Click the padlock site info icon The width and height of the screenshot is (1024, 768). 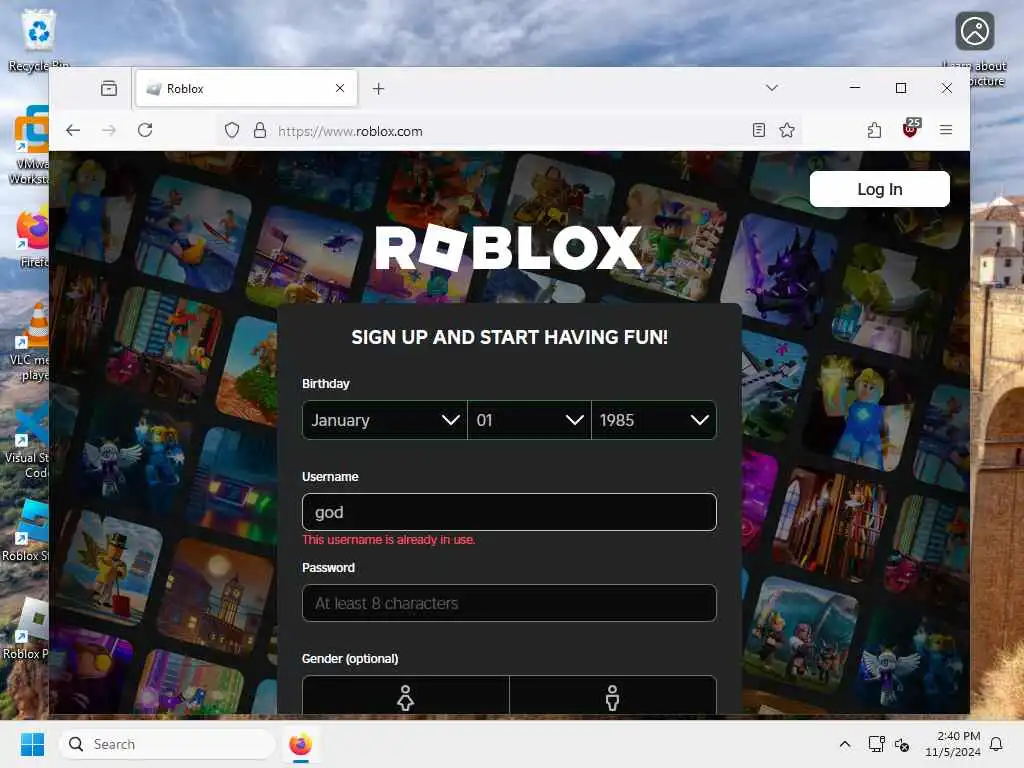260,131
